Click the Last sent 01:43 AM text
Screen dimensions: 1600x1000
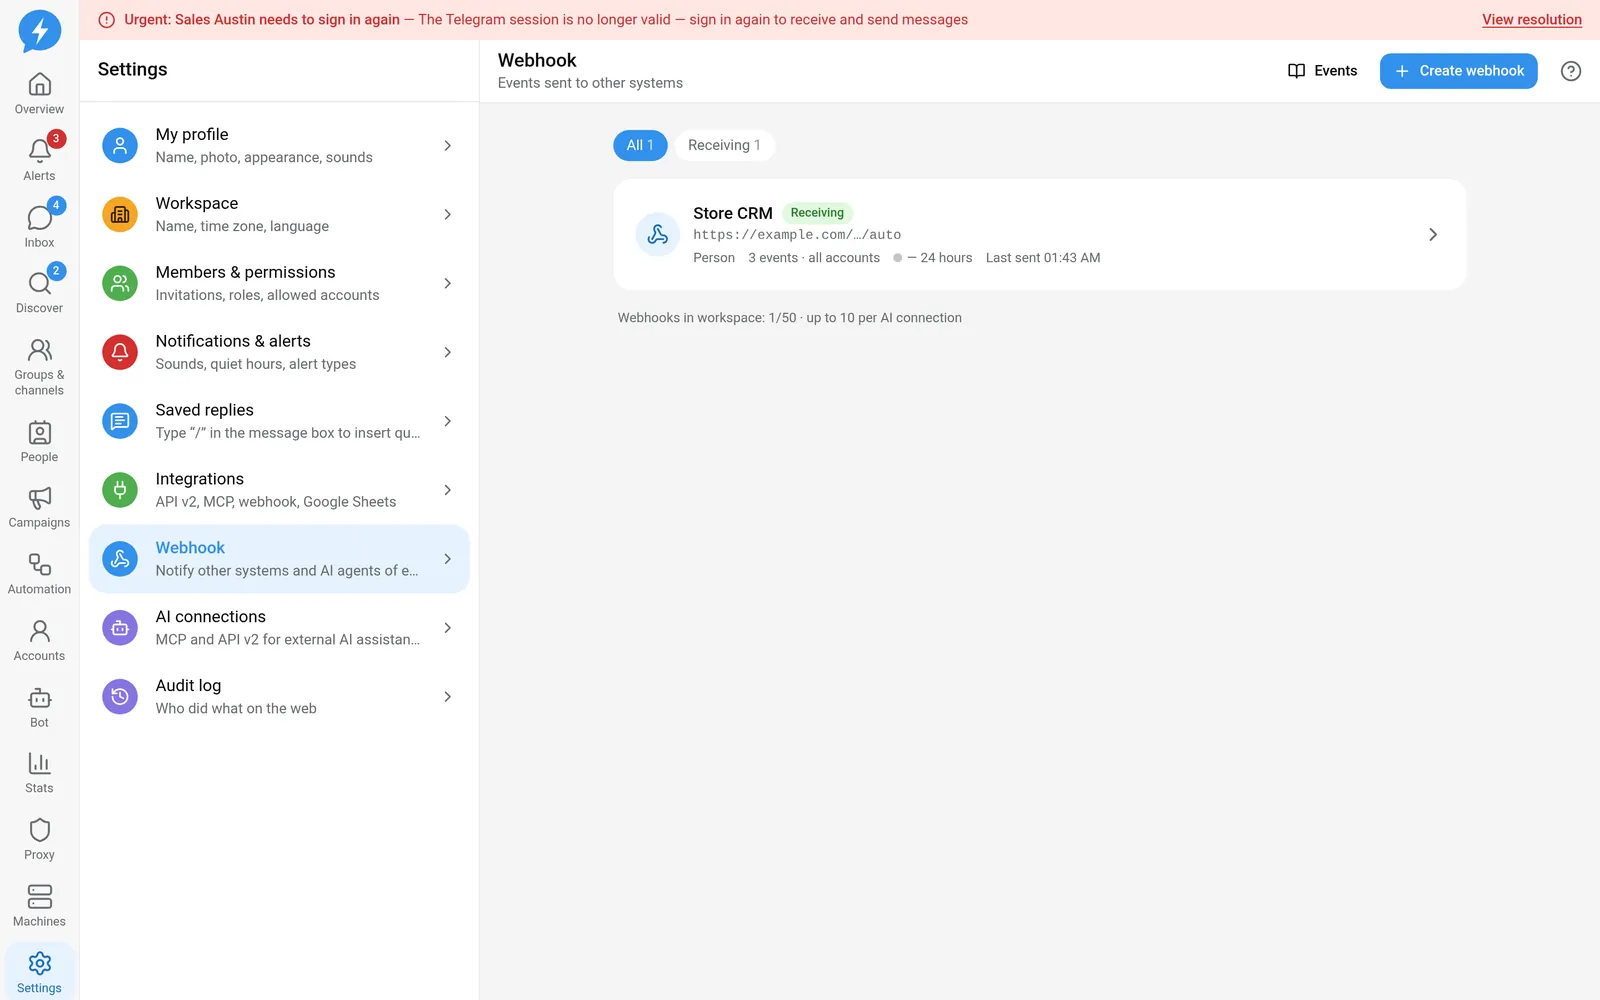click(x=1043, y=258)
